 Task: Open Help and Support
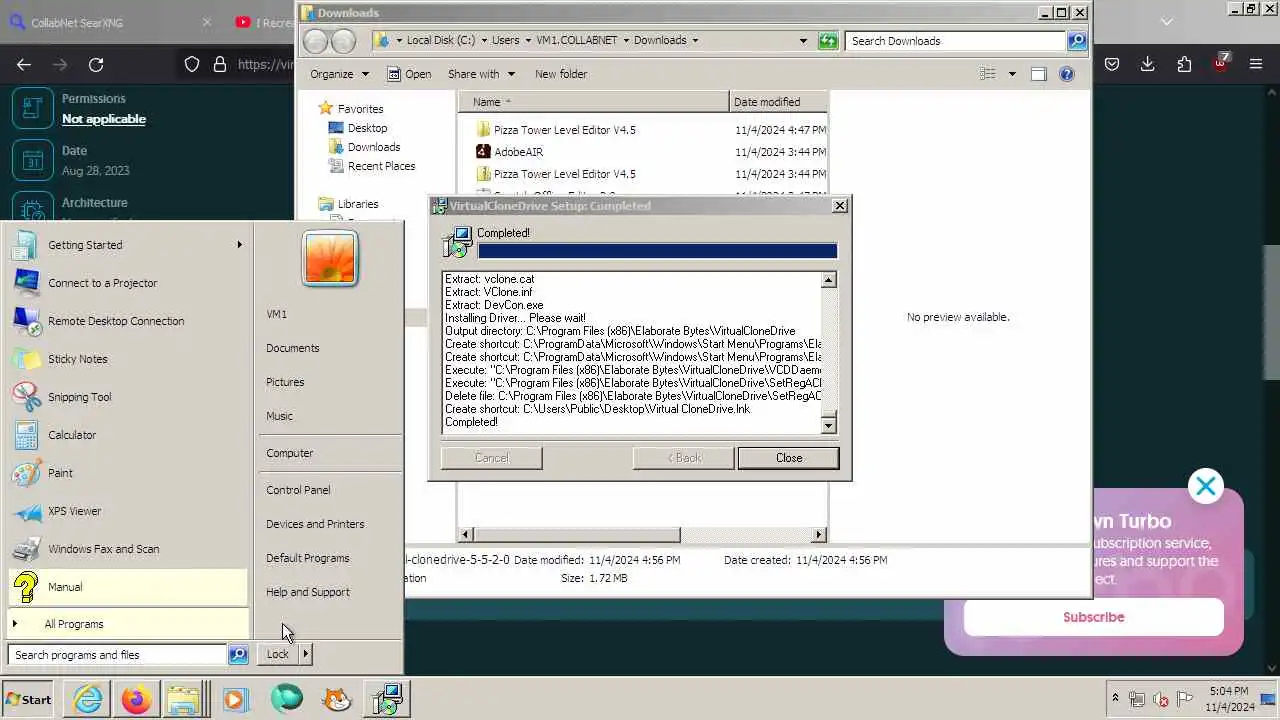pos(308,592)
